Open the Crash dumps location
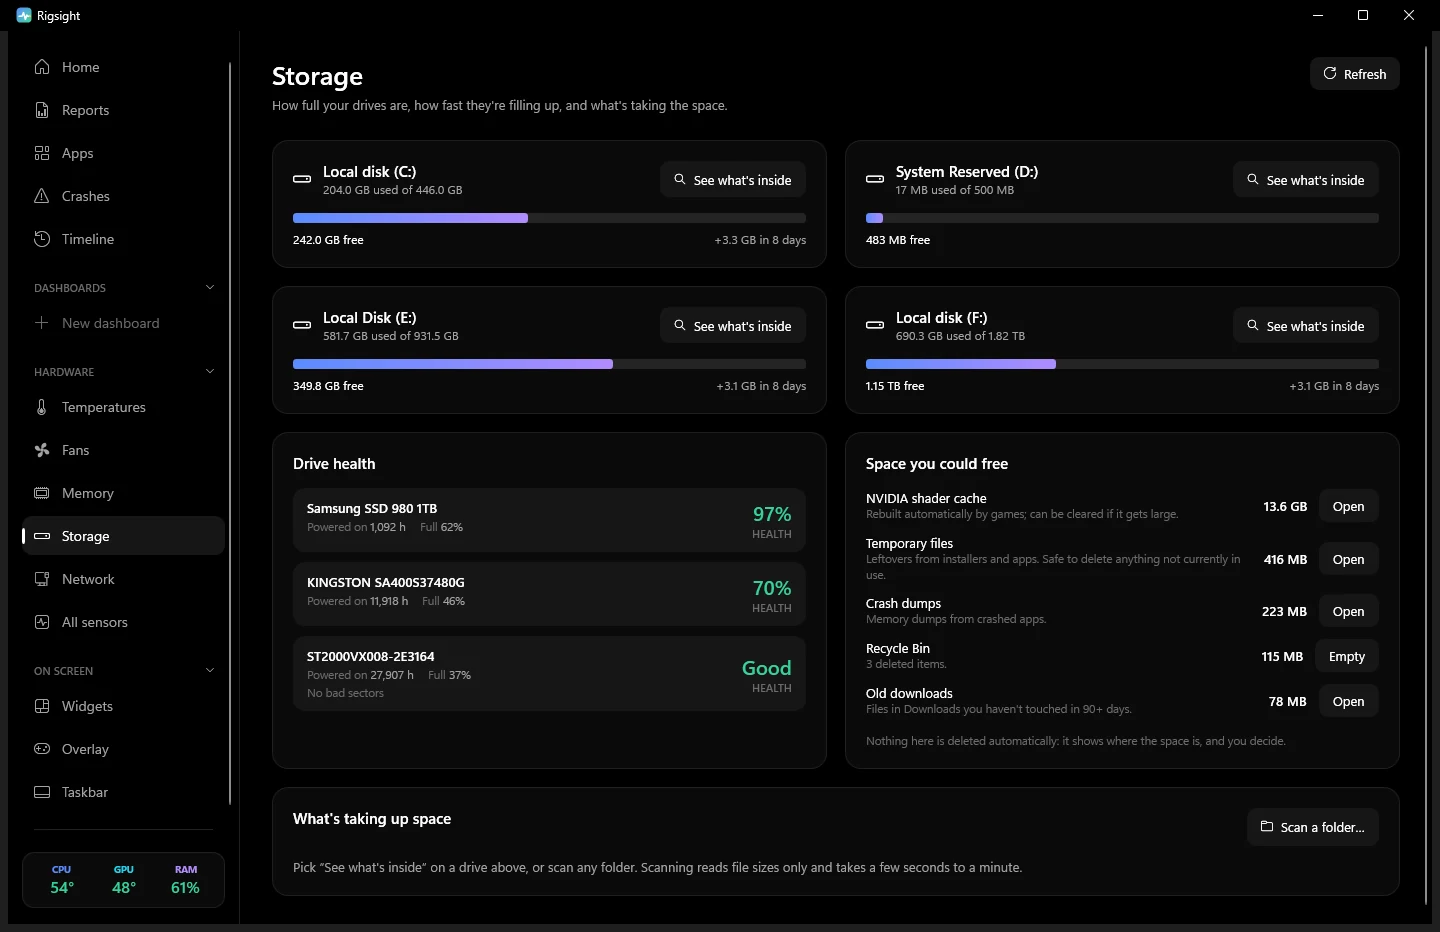 click(x=1348, y=612)
